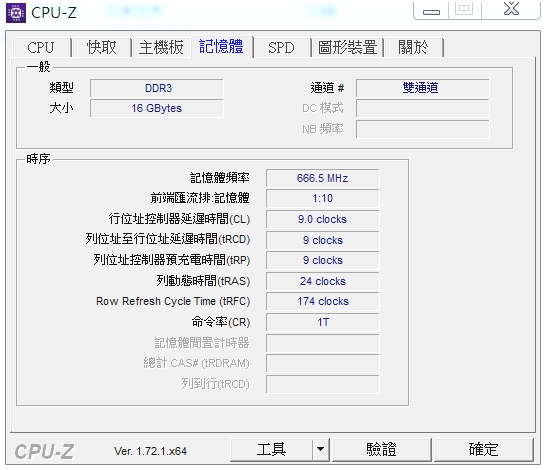The width and height of the screenshot is (547, 470).
Task: Expand the dropdown arrow next to 工具
Action: (x=320, y=449)
